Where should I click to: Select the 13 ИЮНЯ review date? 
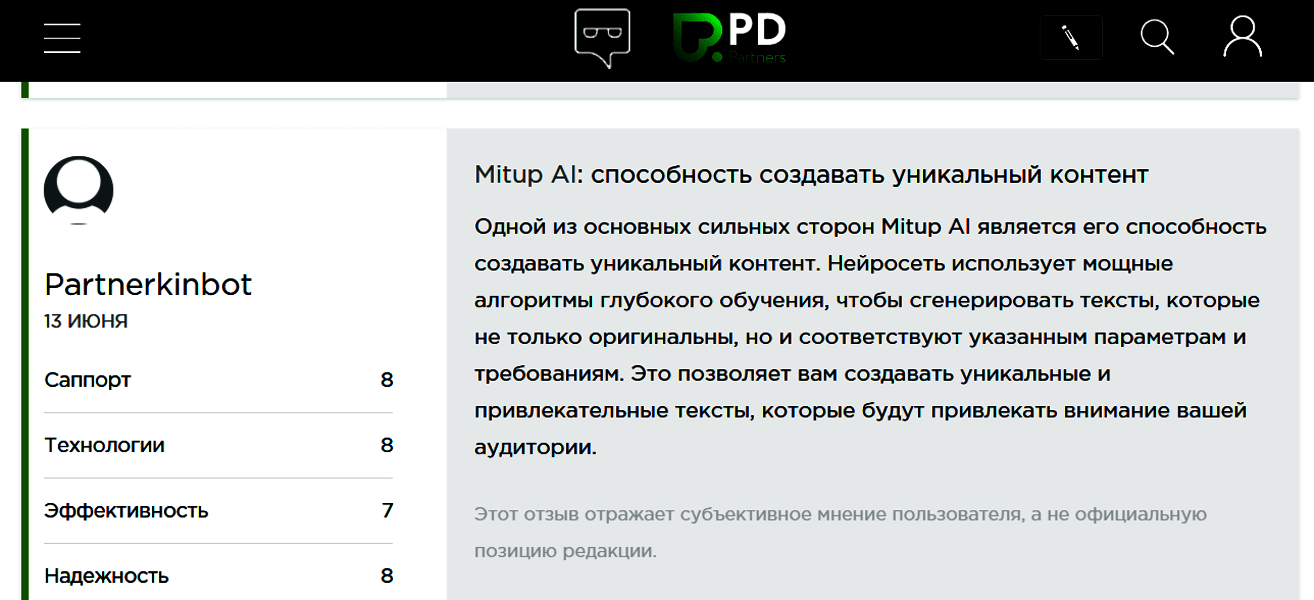click(86, 322)
